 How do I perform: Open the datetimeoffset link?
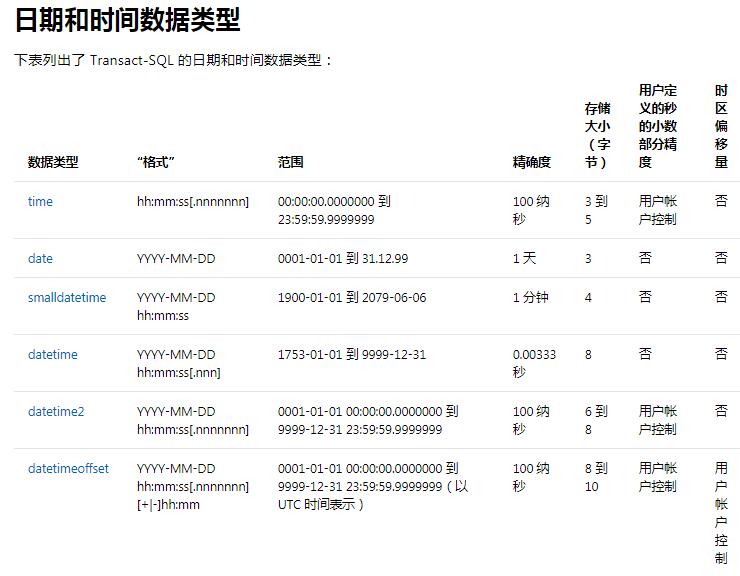pos(68,469)
